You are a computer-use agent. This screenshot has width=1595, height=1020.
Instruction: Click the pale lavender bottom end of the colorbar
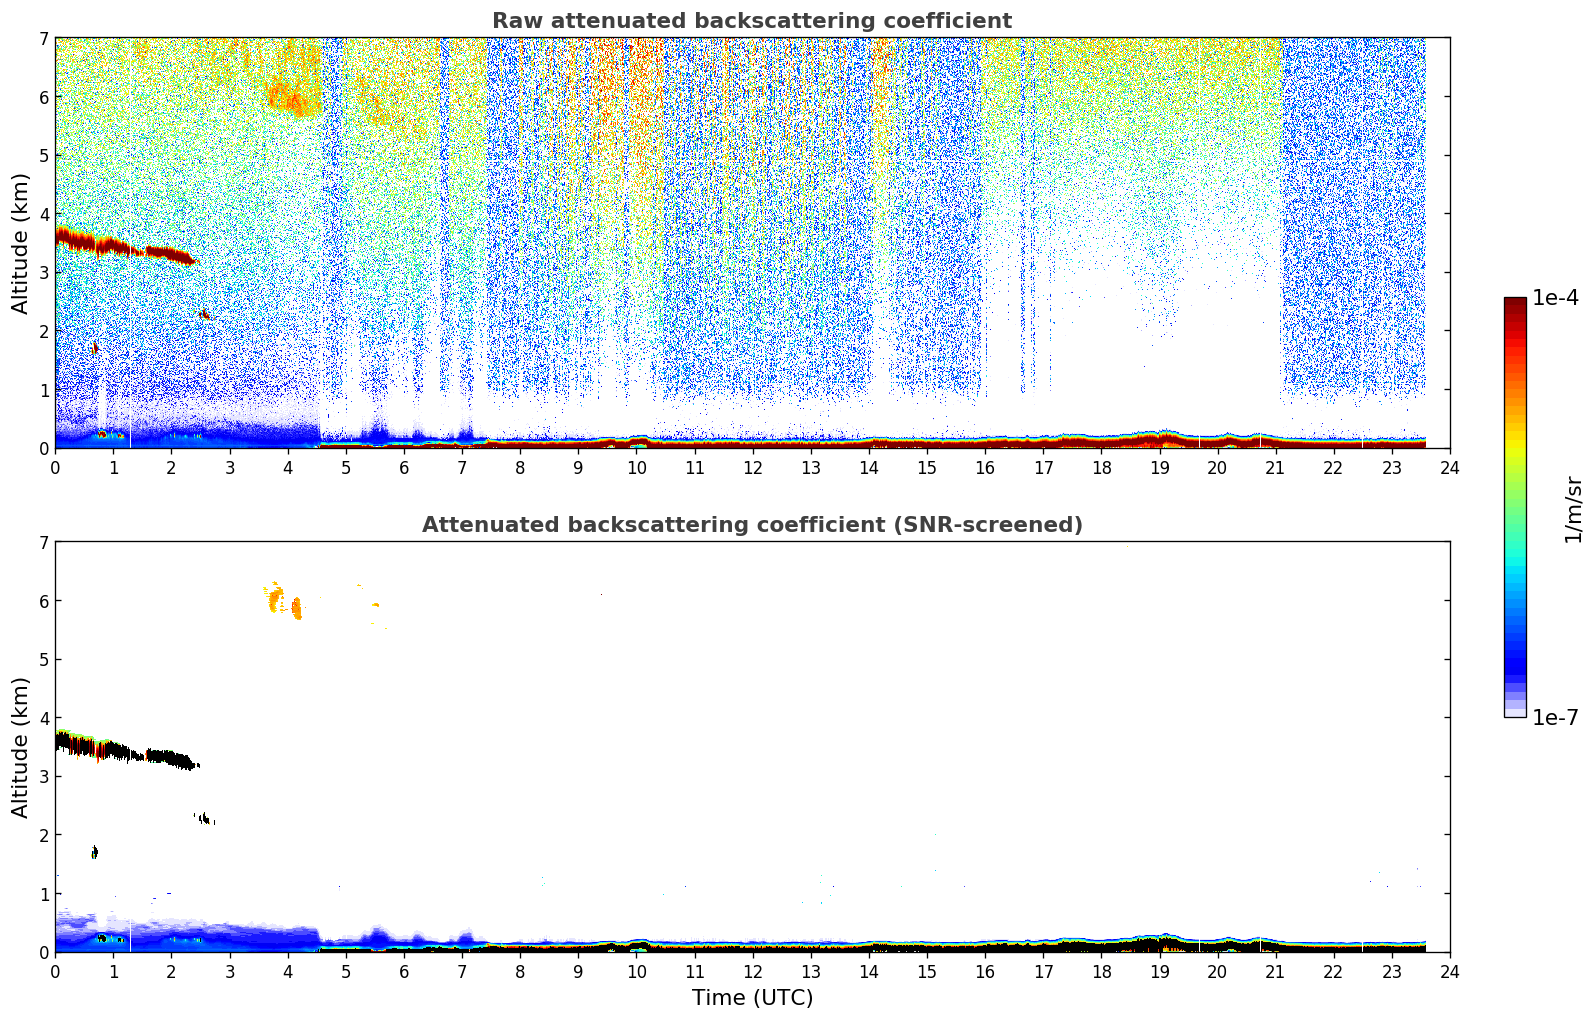coord(1515,711)
